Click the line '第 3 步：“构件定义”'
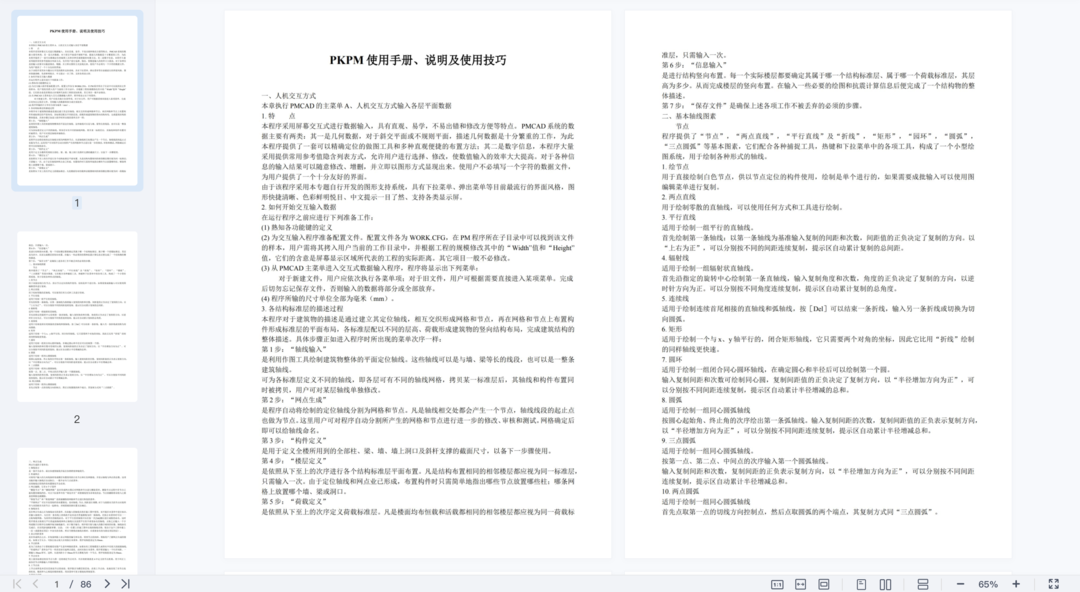Viewport: 1080px width, 592px height. pos(294,440)
